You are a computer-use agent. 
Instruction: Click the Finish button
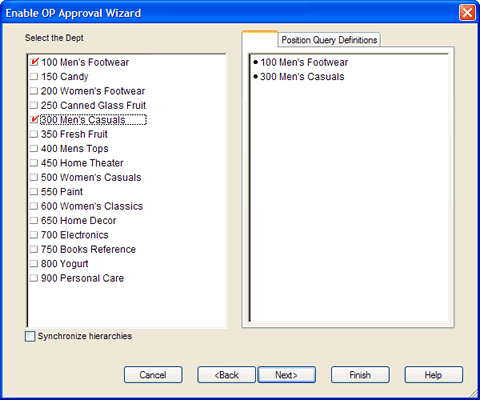[360, 375]
